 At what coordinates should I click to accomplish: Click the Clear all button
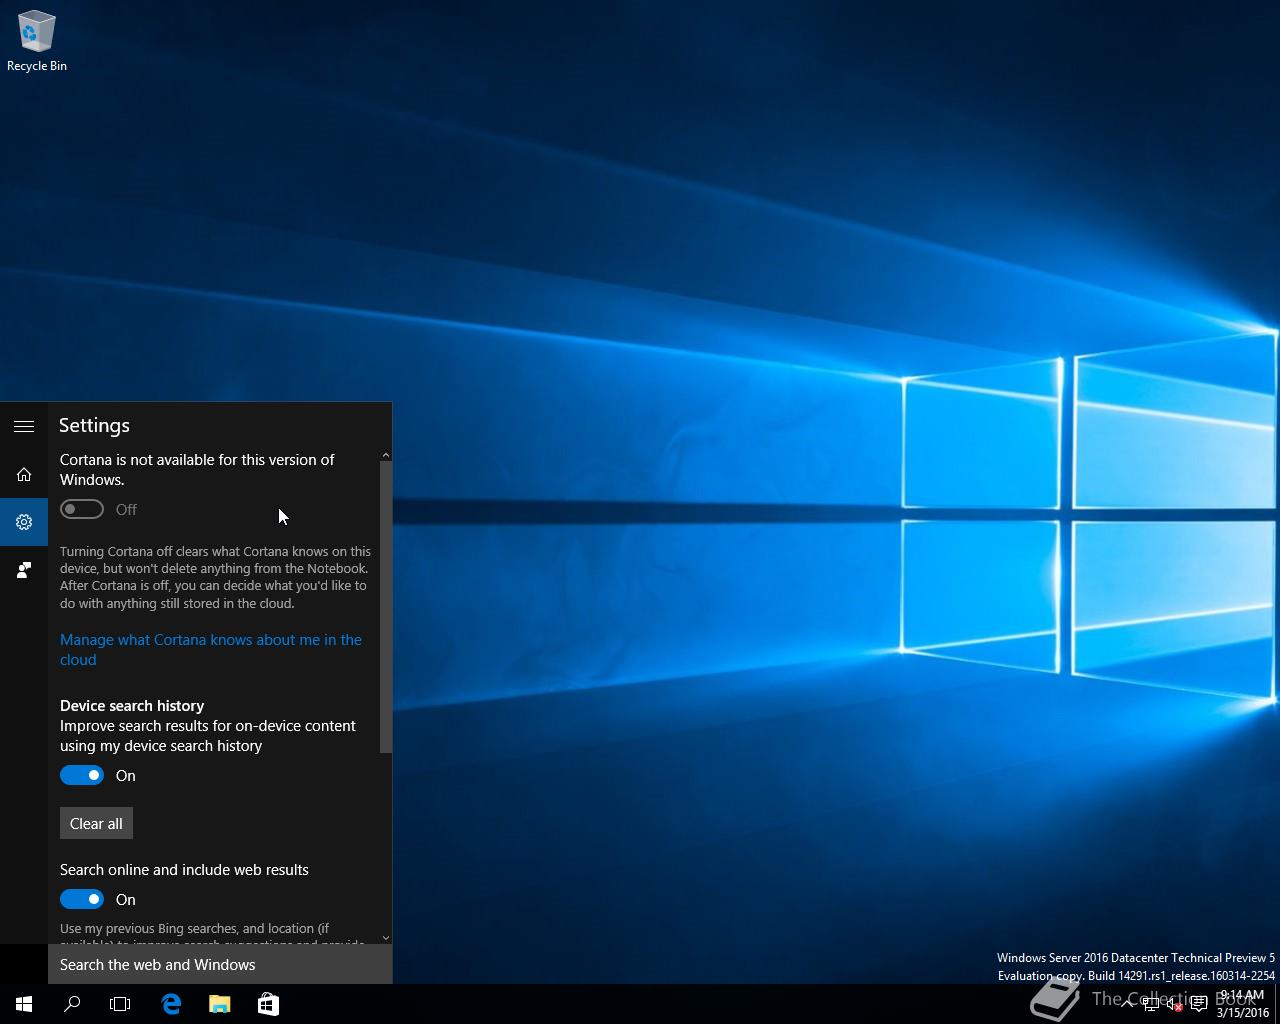pos(96,823)
